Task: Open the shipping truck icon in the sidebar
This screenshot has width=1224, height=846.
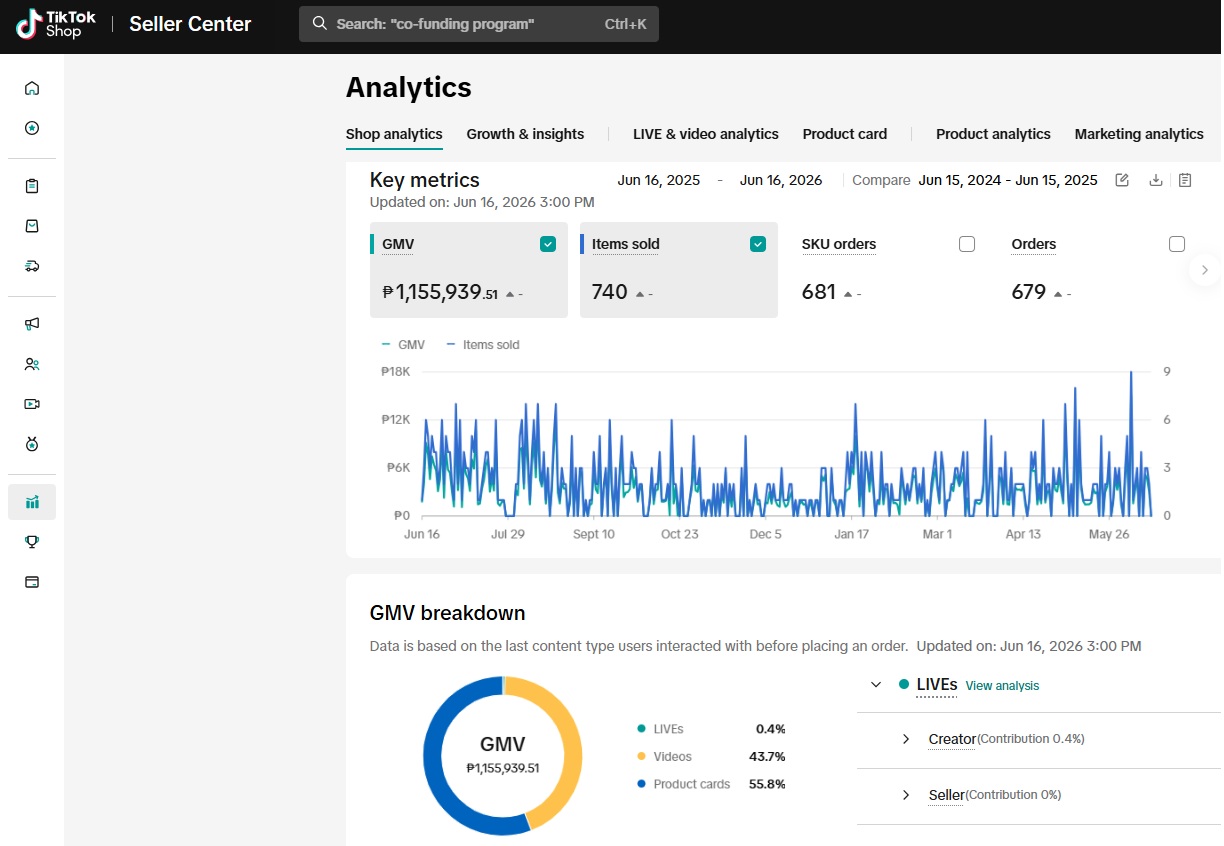Action: pos(32,266)
